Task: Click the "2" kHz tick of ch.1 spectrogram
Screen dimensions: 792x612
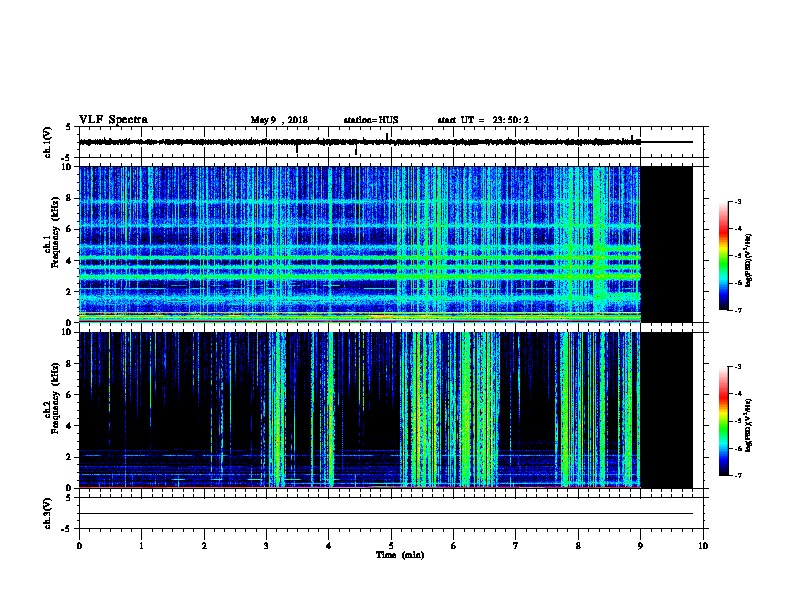Action: [x=70, y=292]
